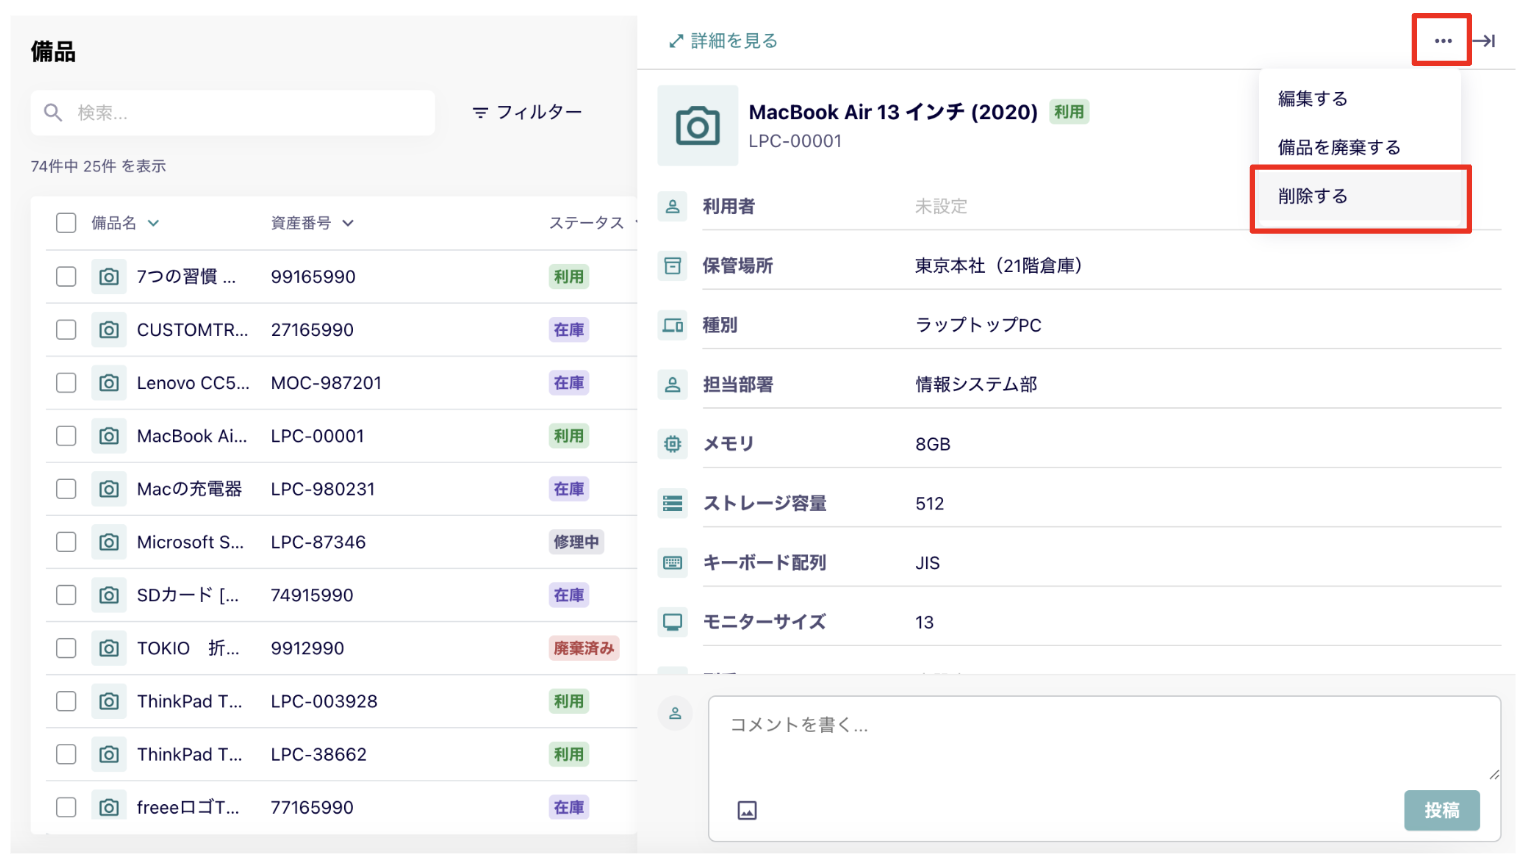This screenshot has height=866, width=1540.
Task: Check the TOKIO row checkbox
Action: pyautogui.click(x=66, y=647)
